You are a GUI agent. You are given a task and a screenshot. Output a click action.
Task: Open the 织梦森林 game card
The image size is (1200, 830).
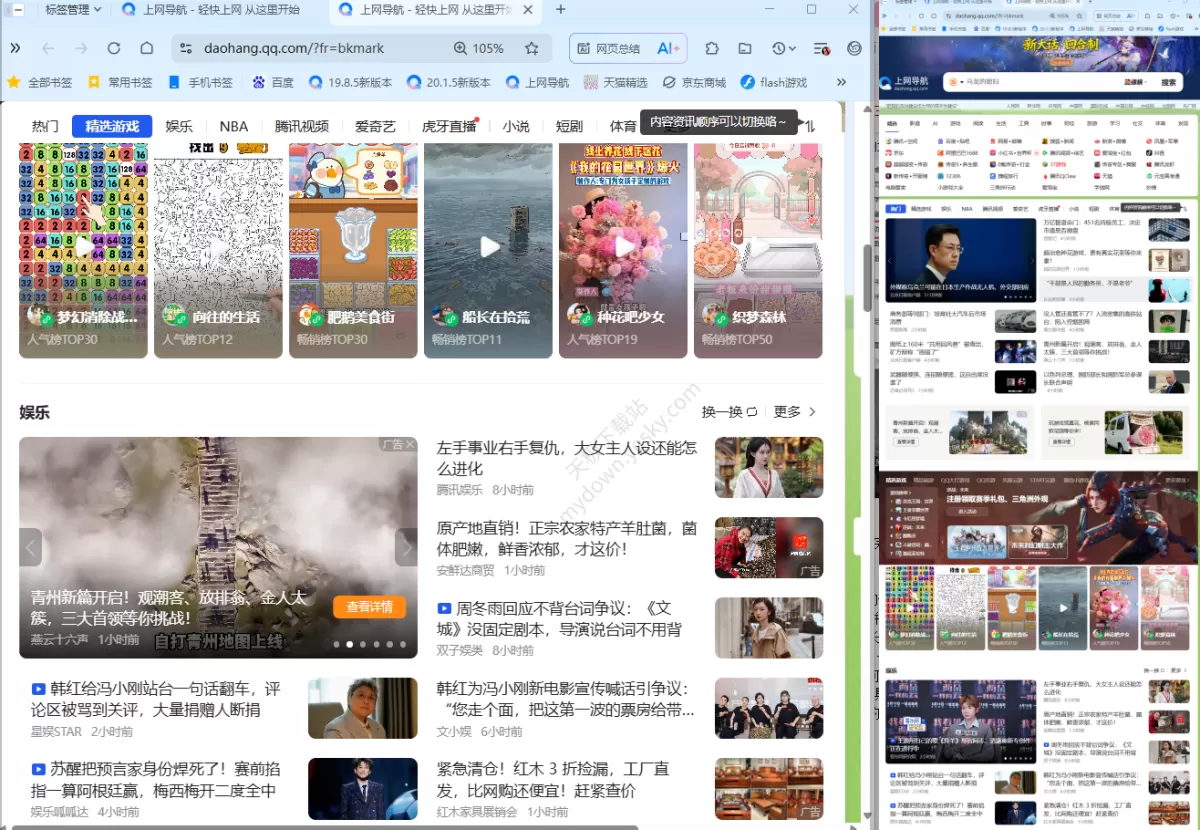click(x=759, y=250)
